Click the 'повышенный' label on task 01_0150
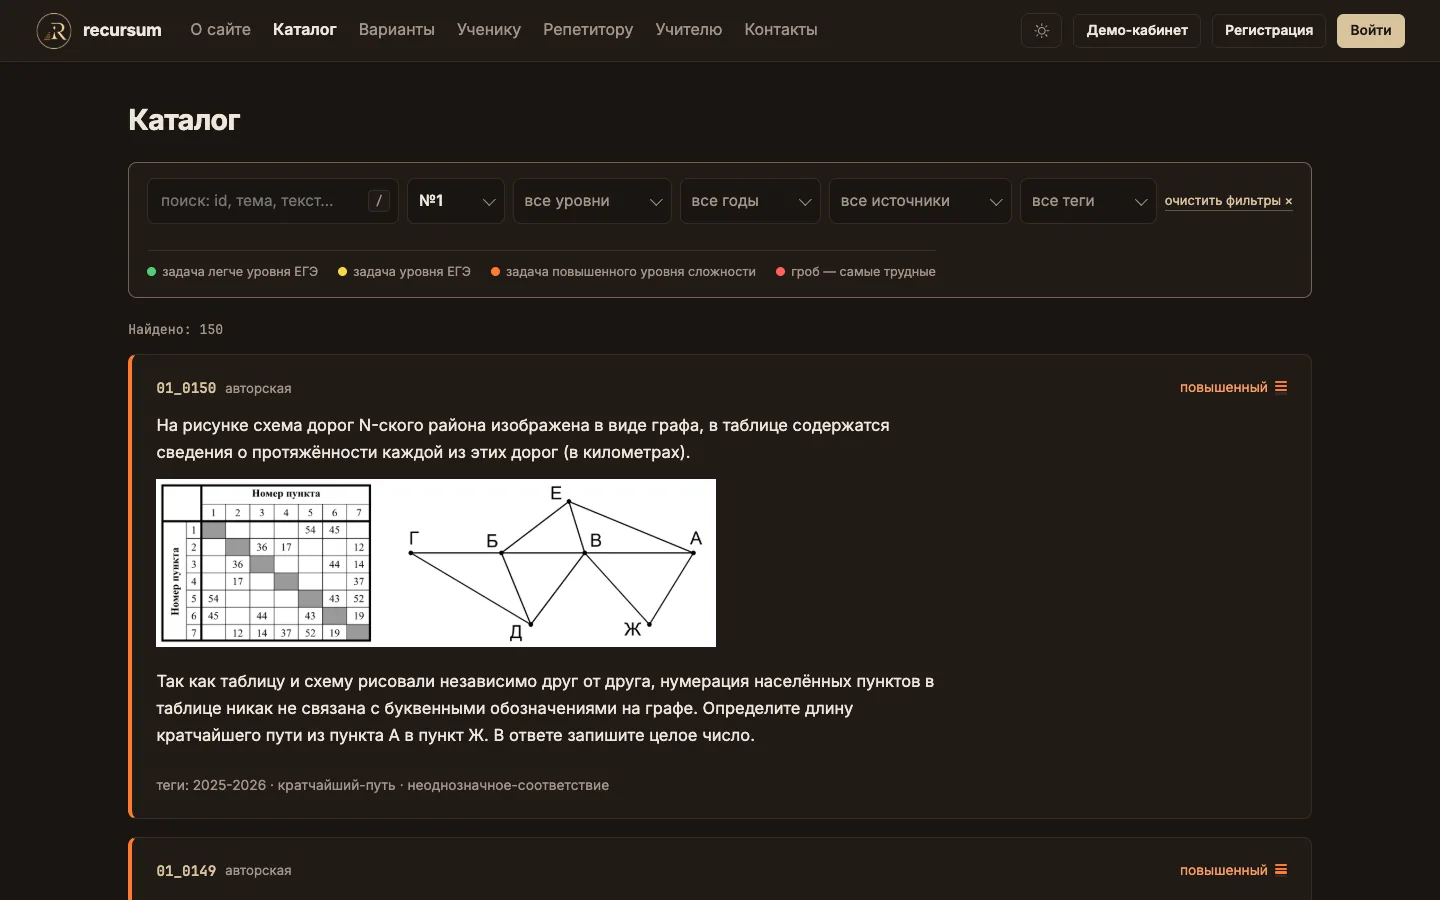 click(x=1223, y=387)
